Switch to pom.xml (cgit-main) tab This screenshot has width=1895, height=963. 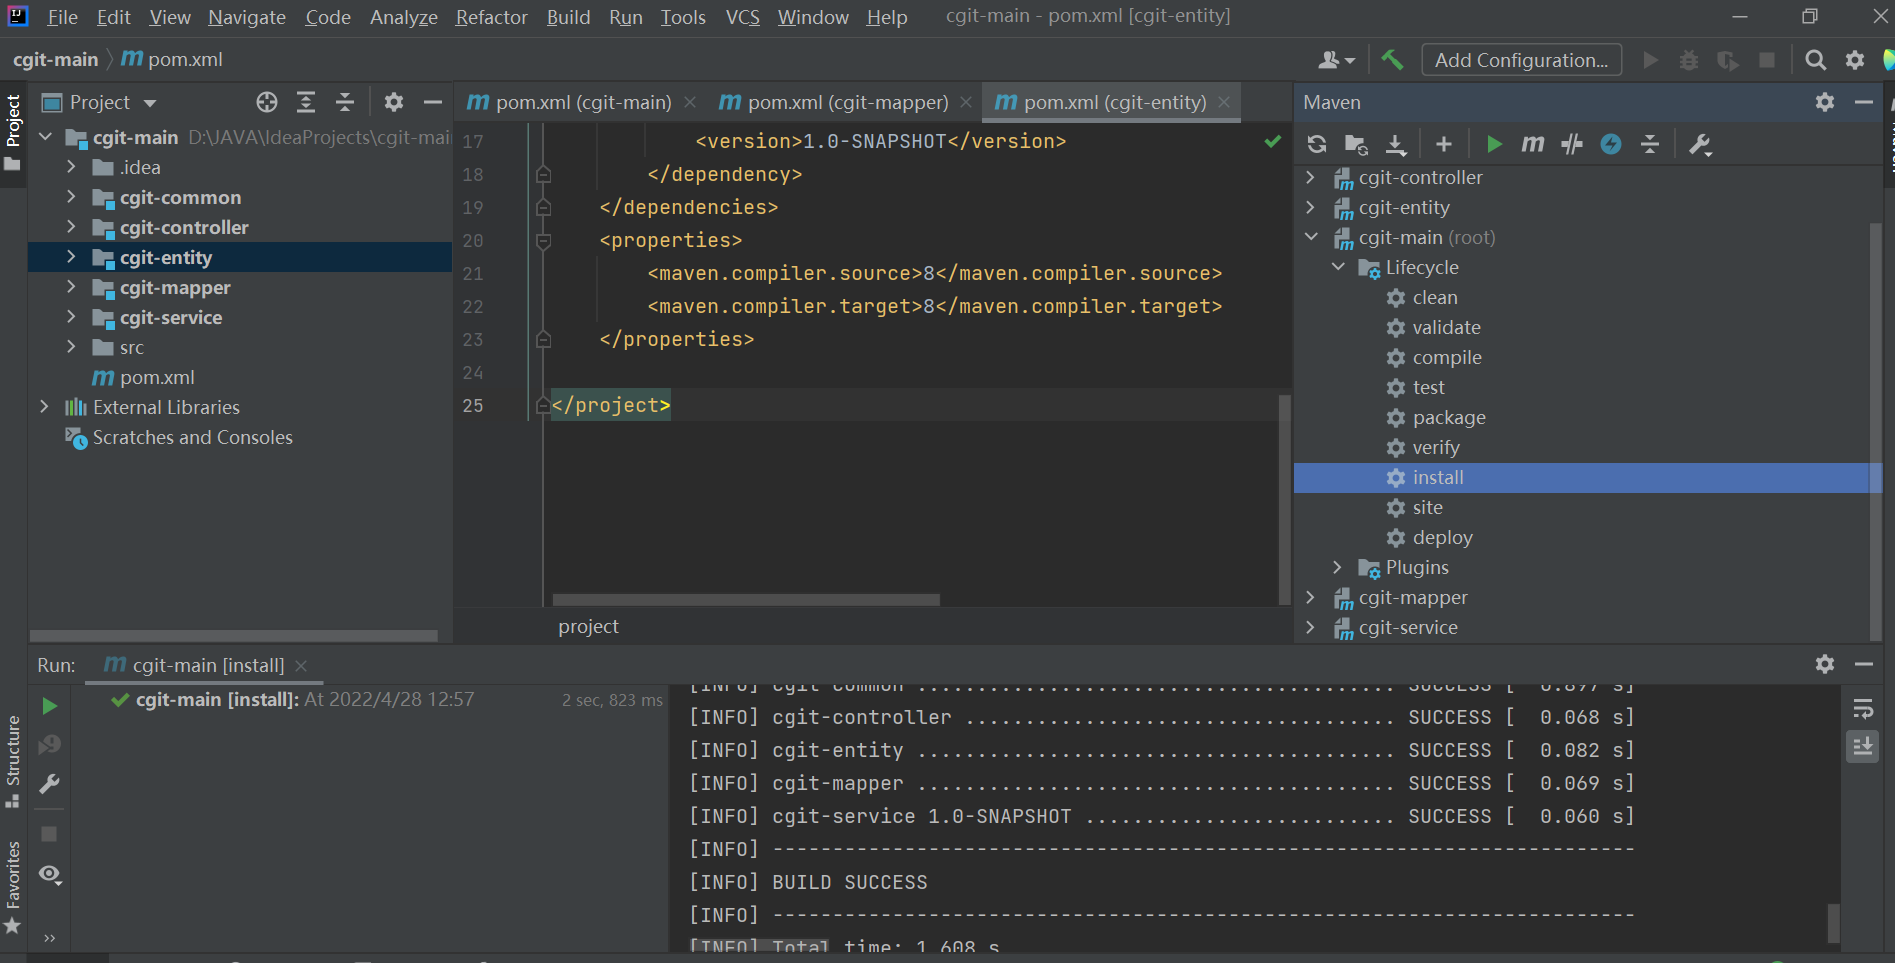tap(583, 102)
